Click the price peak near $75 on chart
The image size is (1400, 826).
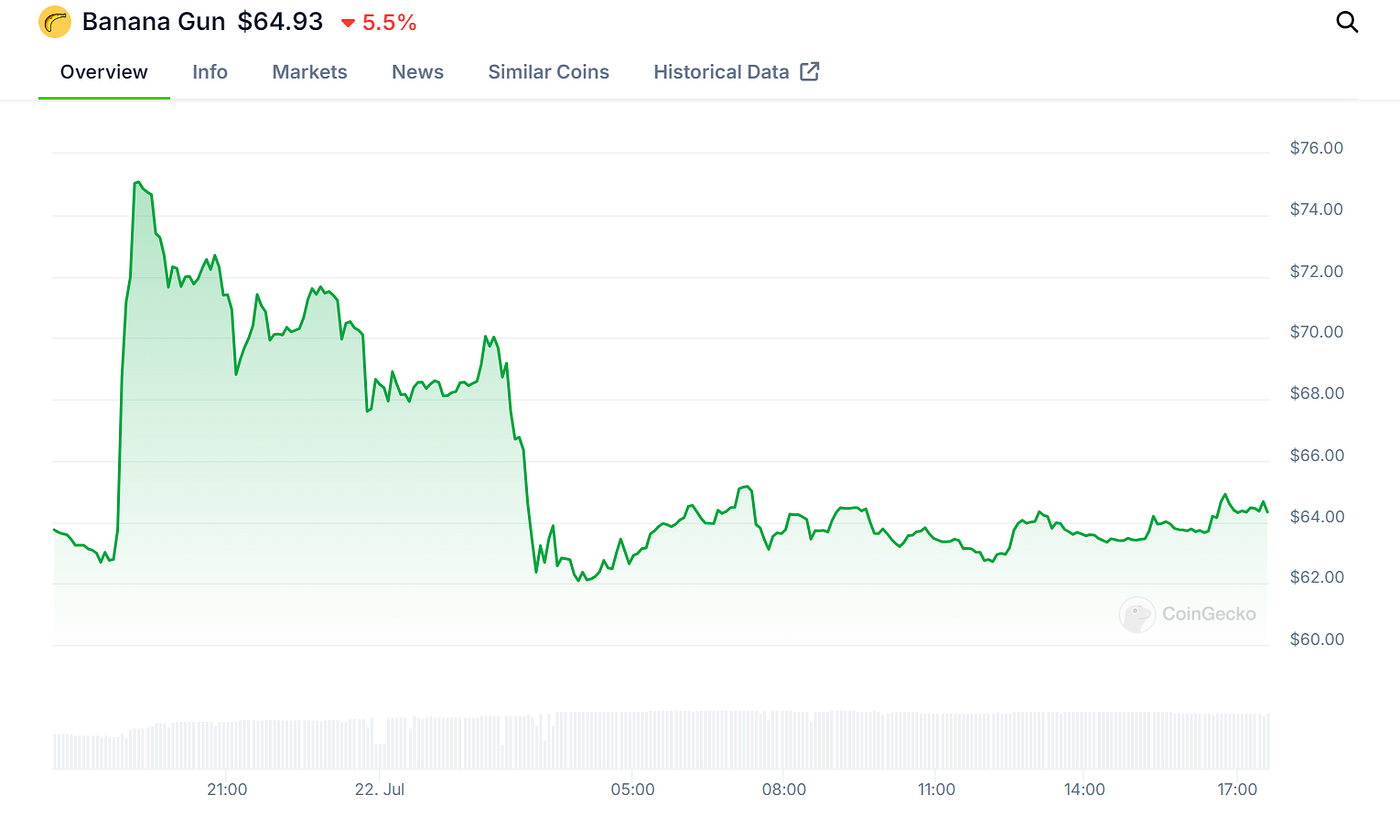pyautogui.click(x=137, y=182)
